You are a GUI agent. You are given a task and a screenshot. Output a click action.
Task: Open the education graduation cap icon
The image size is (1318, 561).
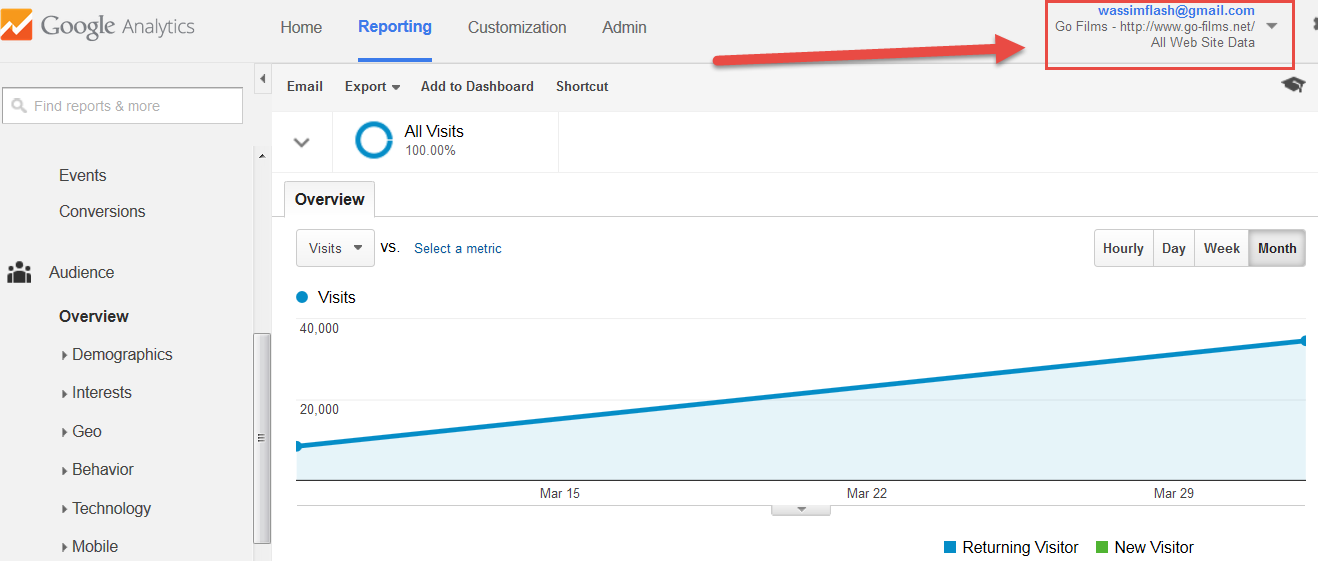(x=1293, y=85)
